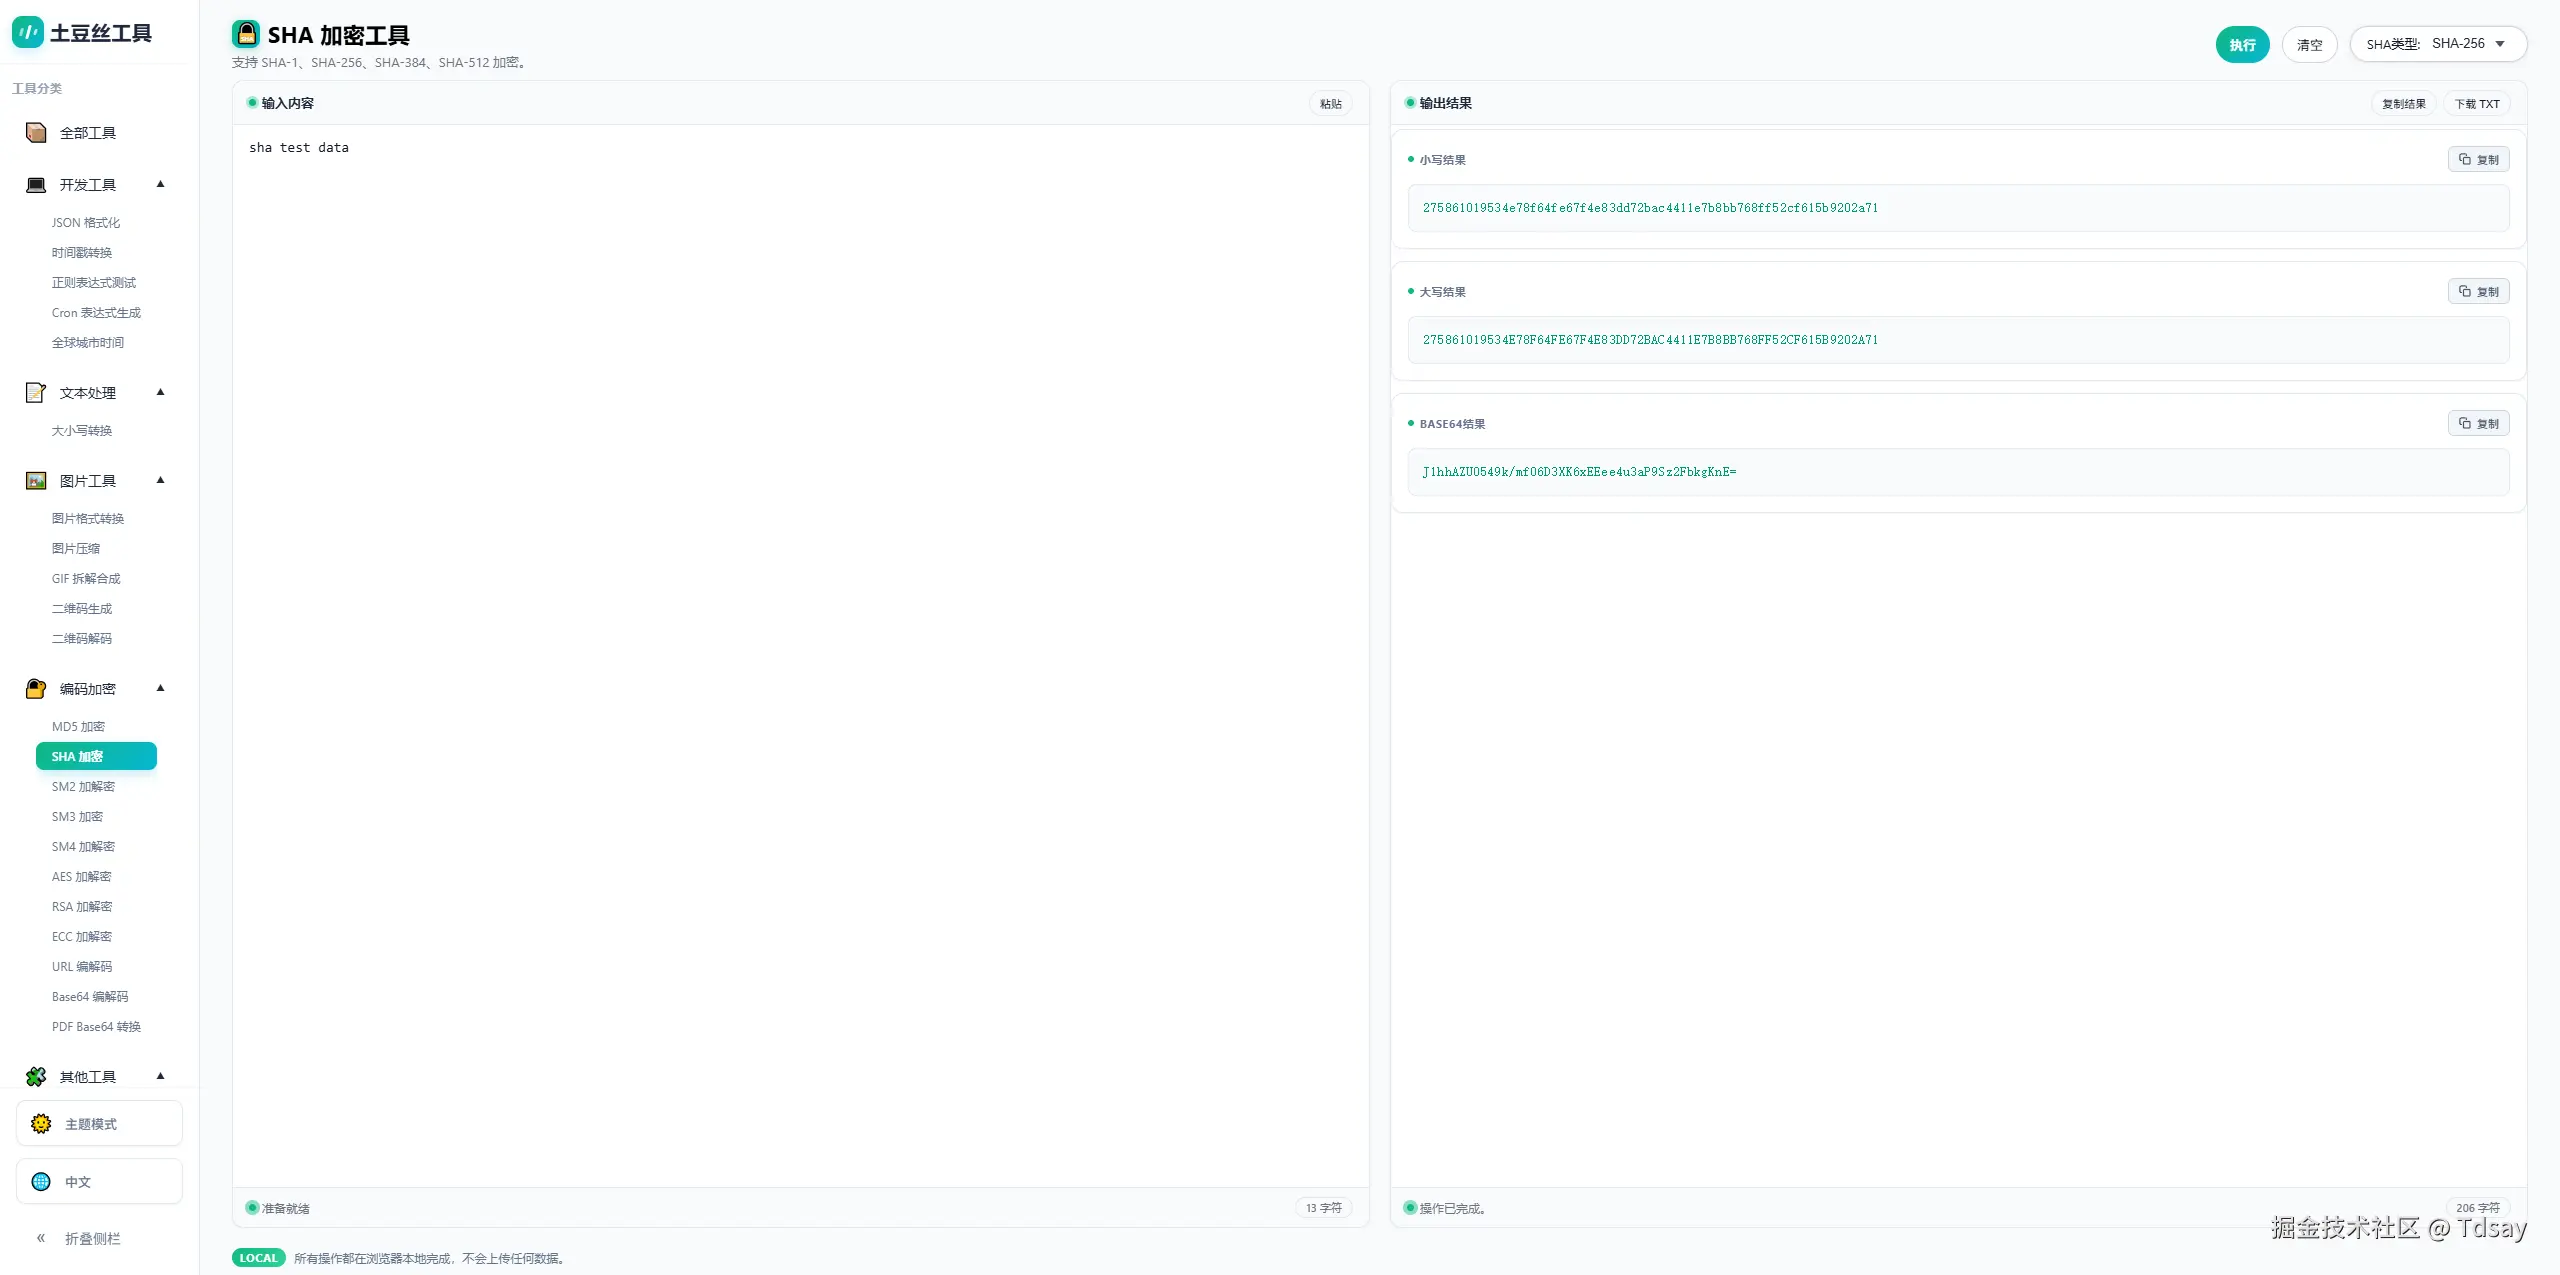Toggle 主题模式 theme switch

click(x=99, y=1124)
